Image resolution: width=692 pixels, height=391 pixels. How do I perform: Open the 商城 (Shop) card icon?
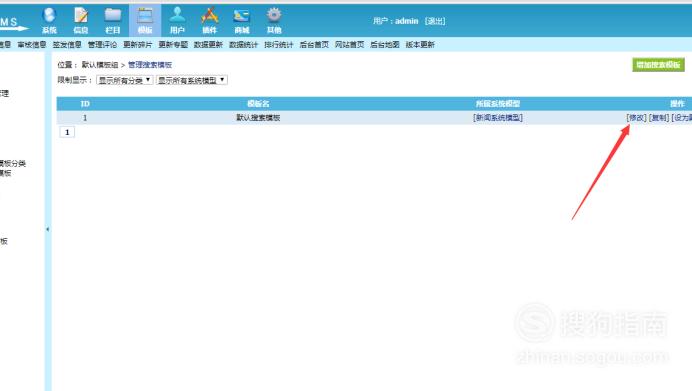coord(242,20)
